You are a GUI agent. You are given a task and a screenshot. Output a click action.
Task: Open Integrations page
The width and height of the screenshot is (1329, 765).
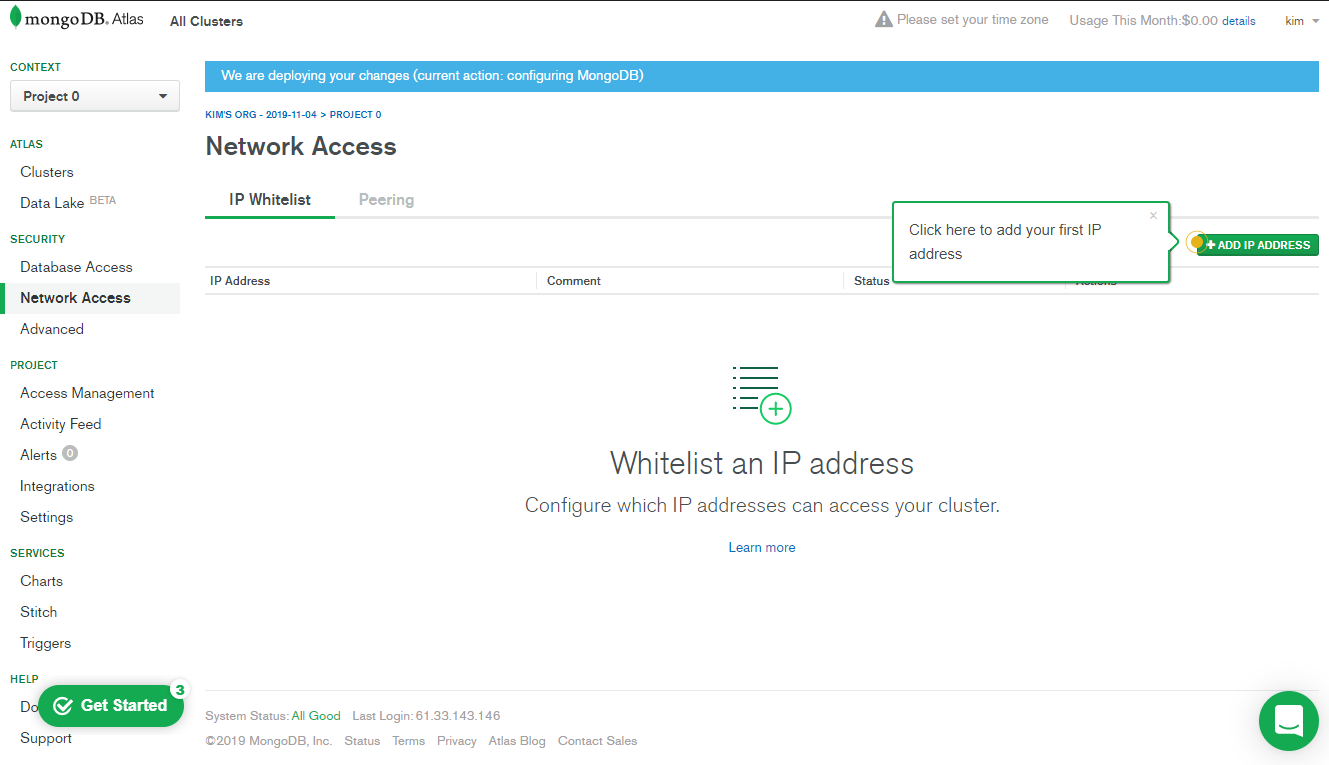click(x=57, y=486)
